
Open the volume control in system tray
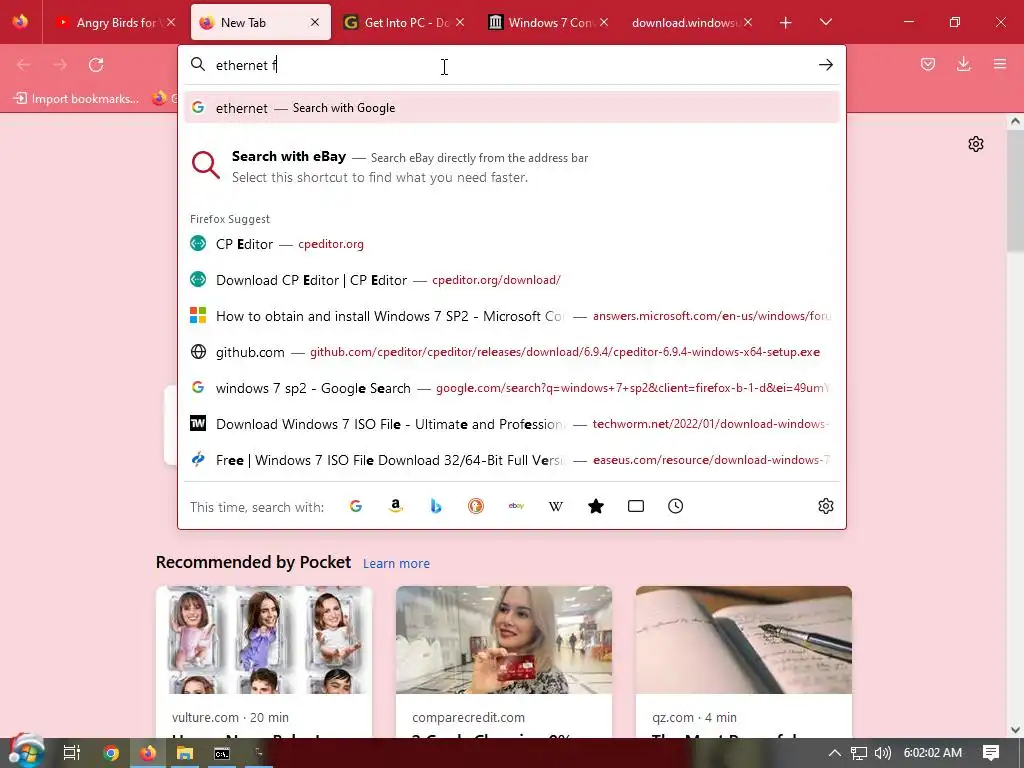(882, 753)
